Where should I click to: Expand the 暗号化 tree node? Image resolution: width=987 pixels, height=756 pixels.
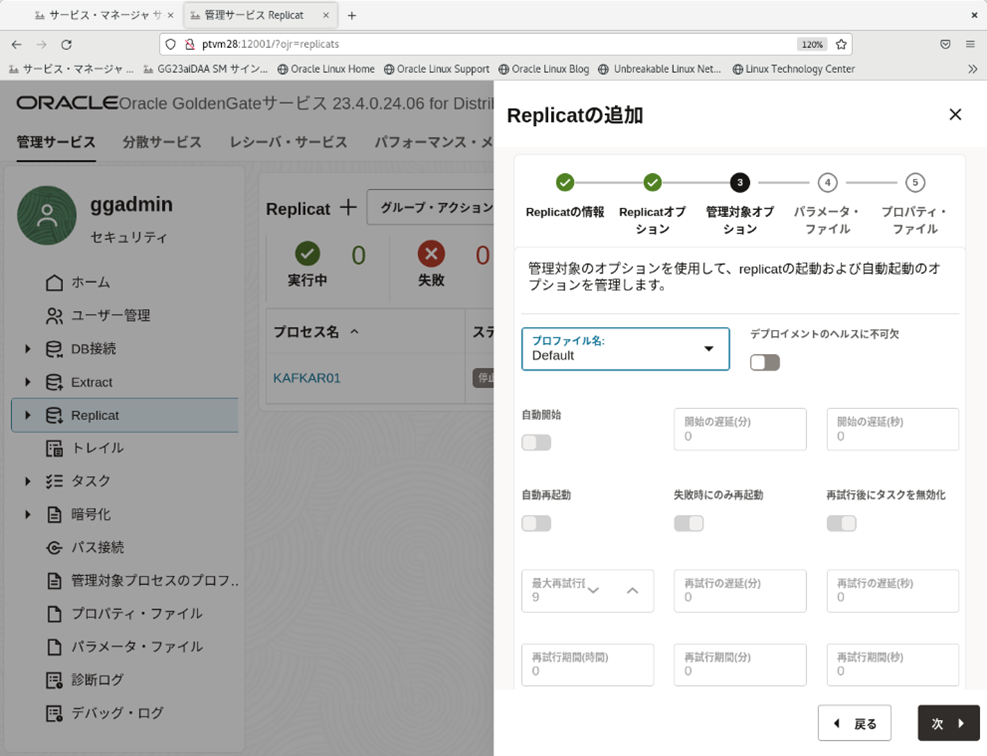[27, 514]
